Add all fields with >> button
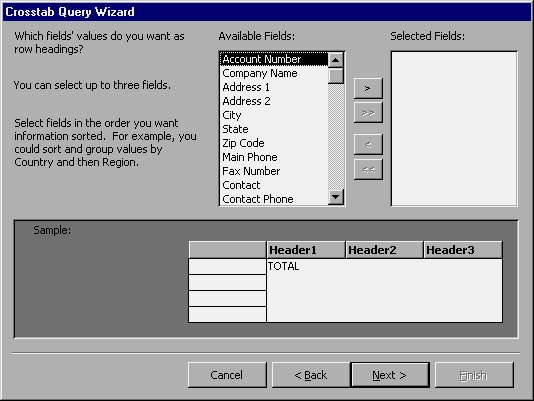The height and width of the screenshot is (401, 534). click(368, 112)
